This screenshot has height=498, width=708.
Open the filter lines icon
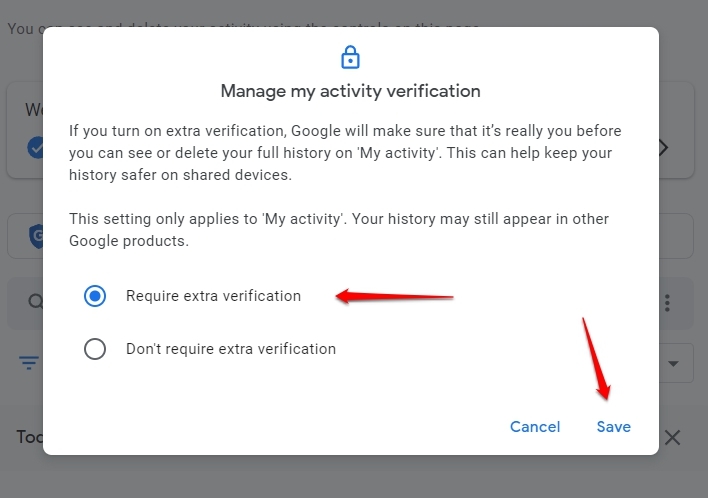click(30, 363)
